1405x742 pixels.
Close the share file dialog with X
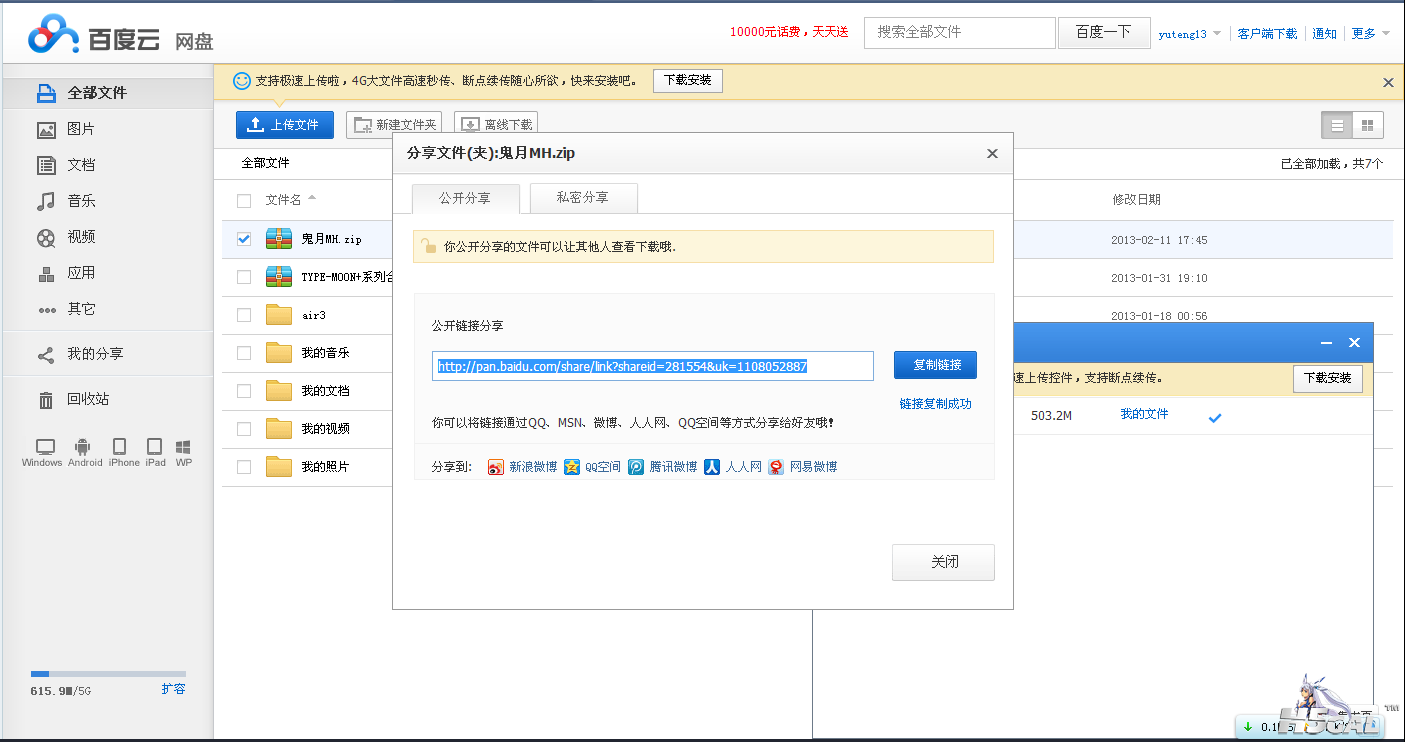pos(992,154)
